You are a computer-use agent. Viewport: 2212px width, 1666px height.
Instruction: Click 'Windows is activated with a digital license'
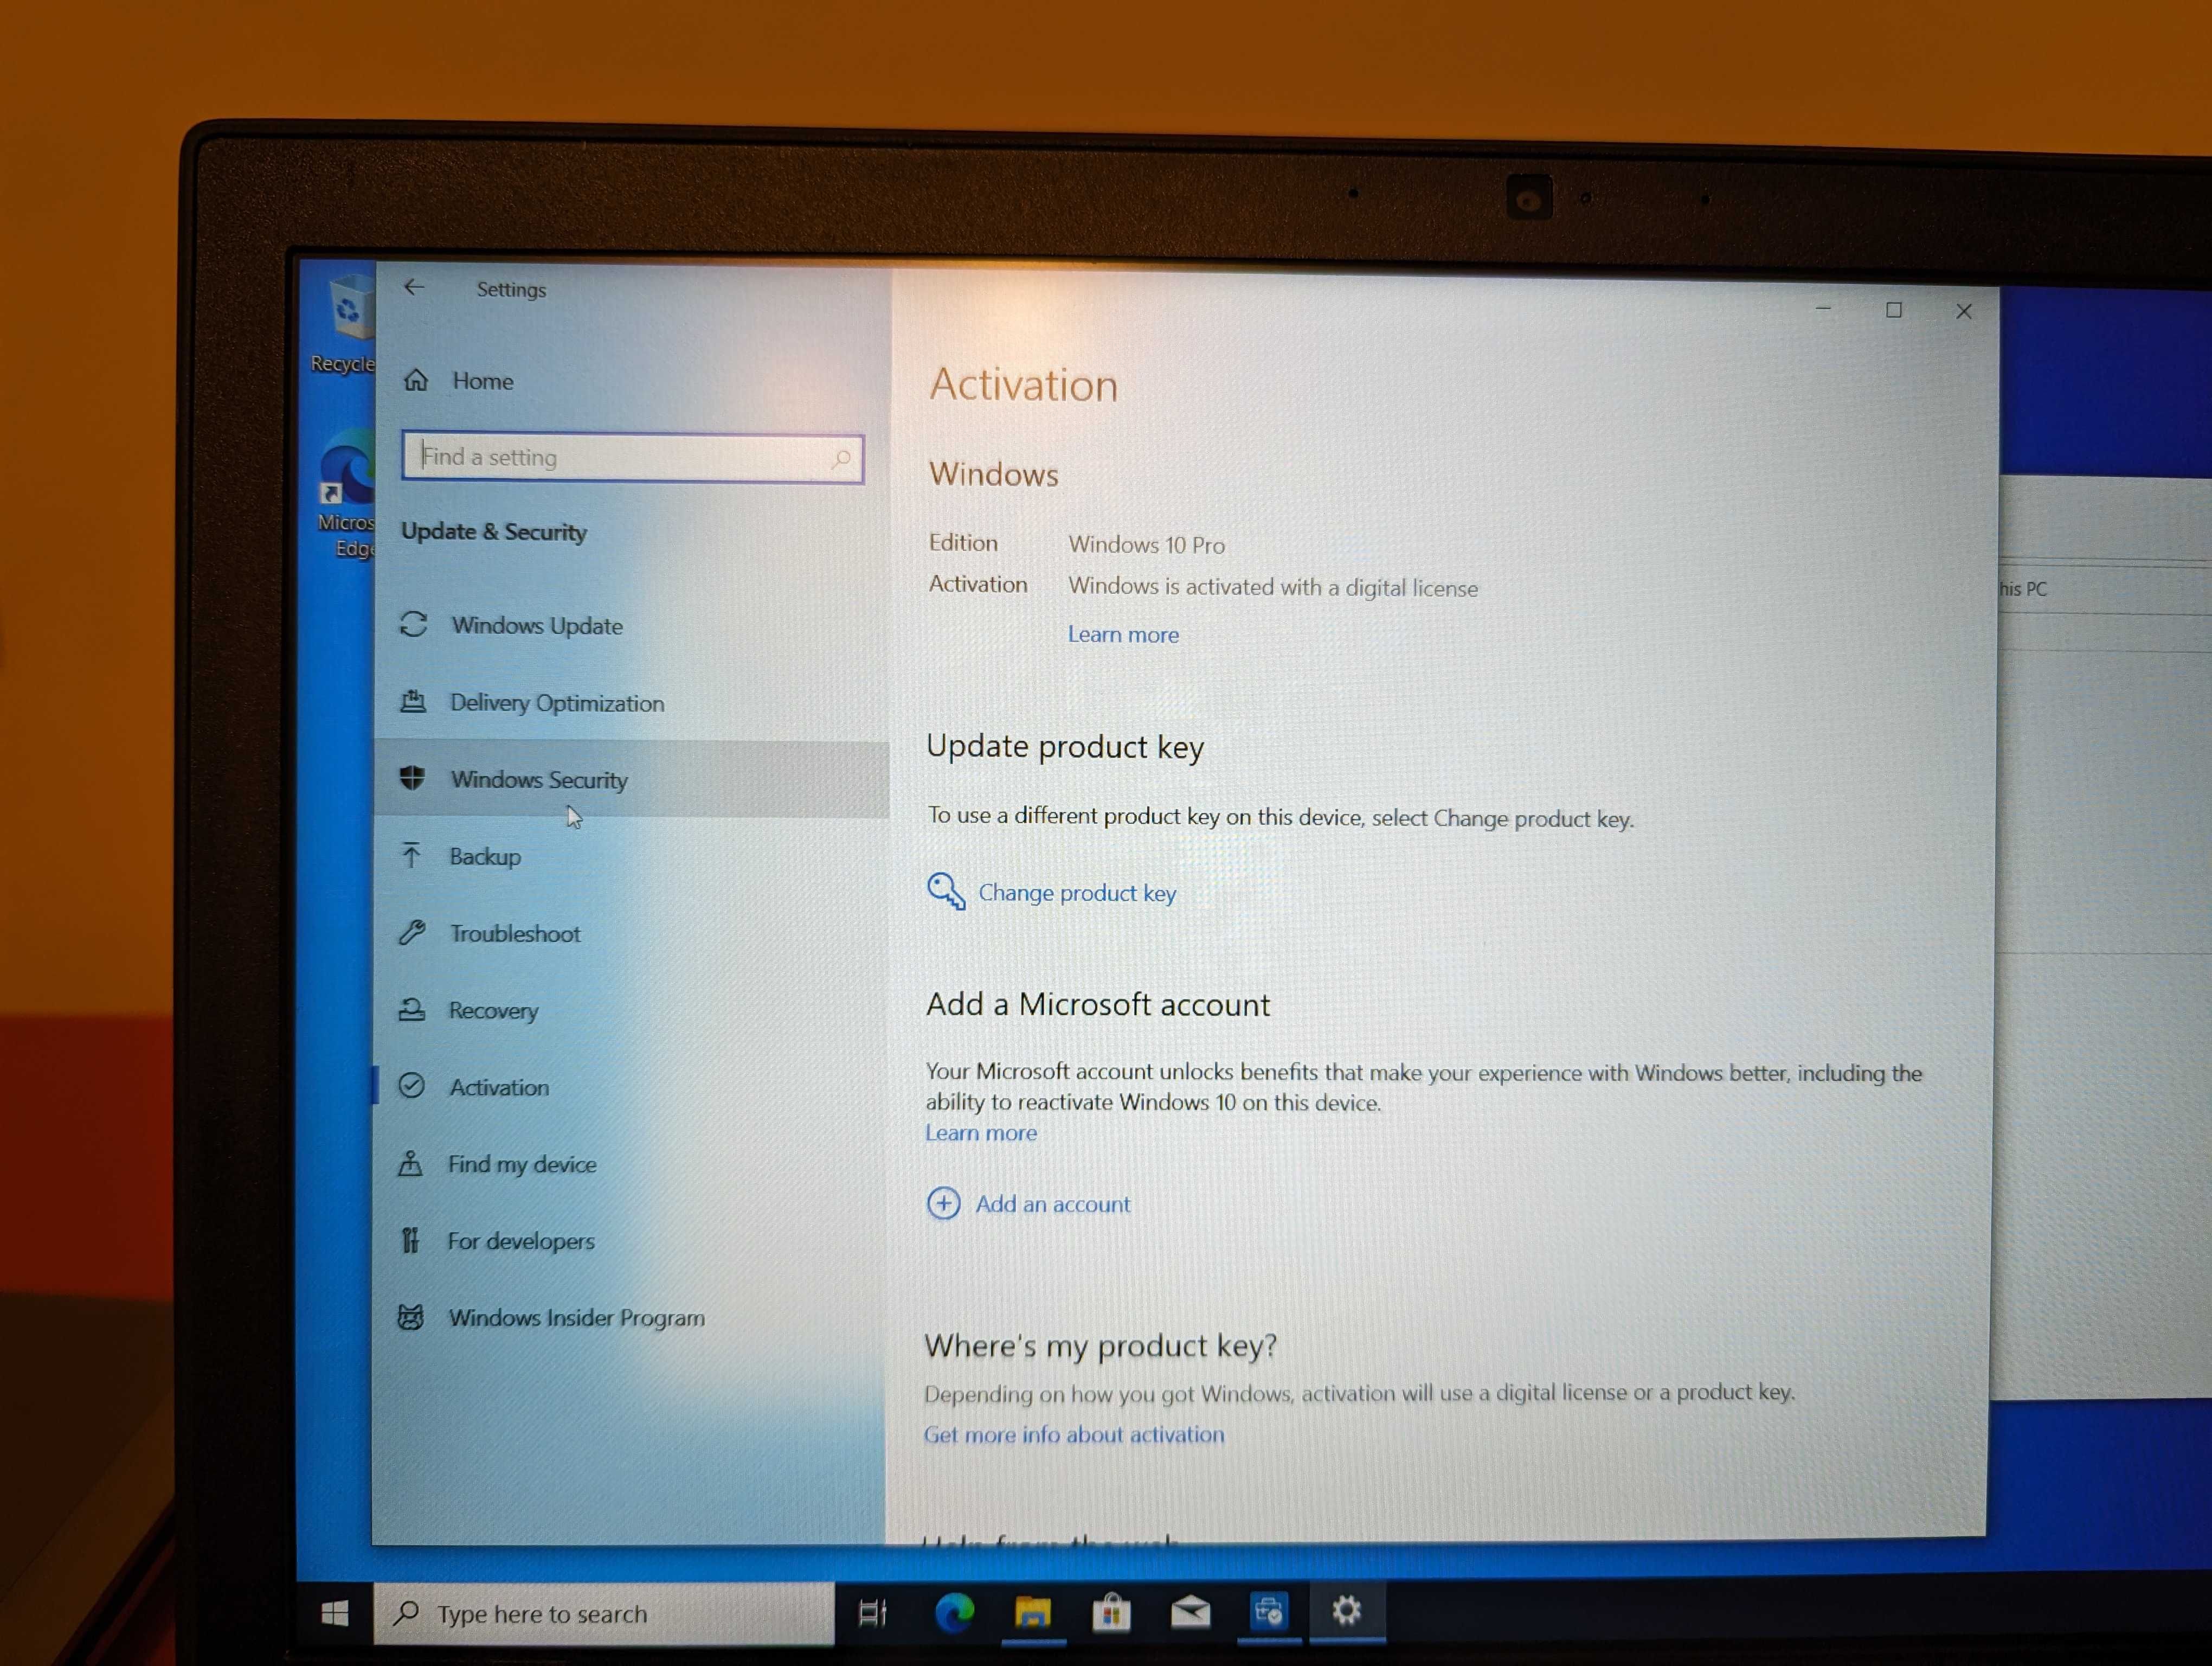[1273, 587]
